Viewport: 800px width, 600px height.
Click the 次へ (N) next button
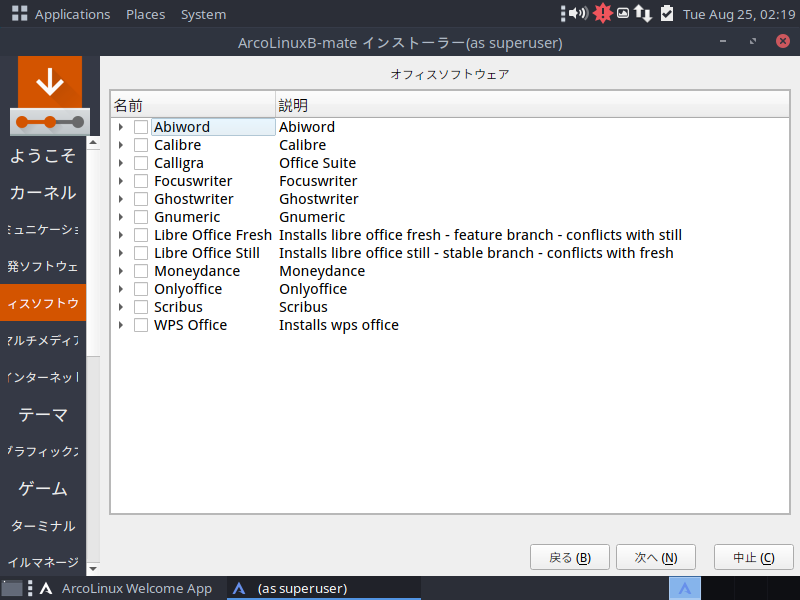tap(656, 557)
